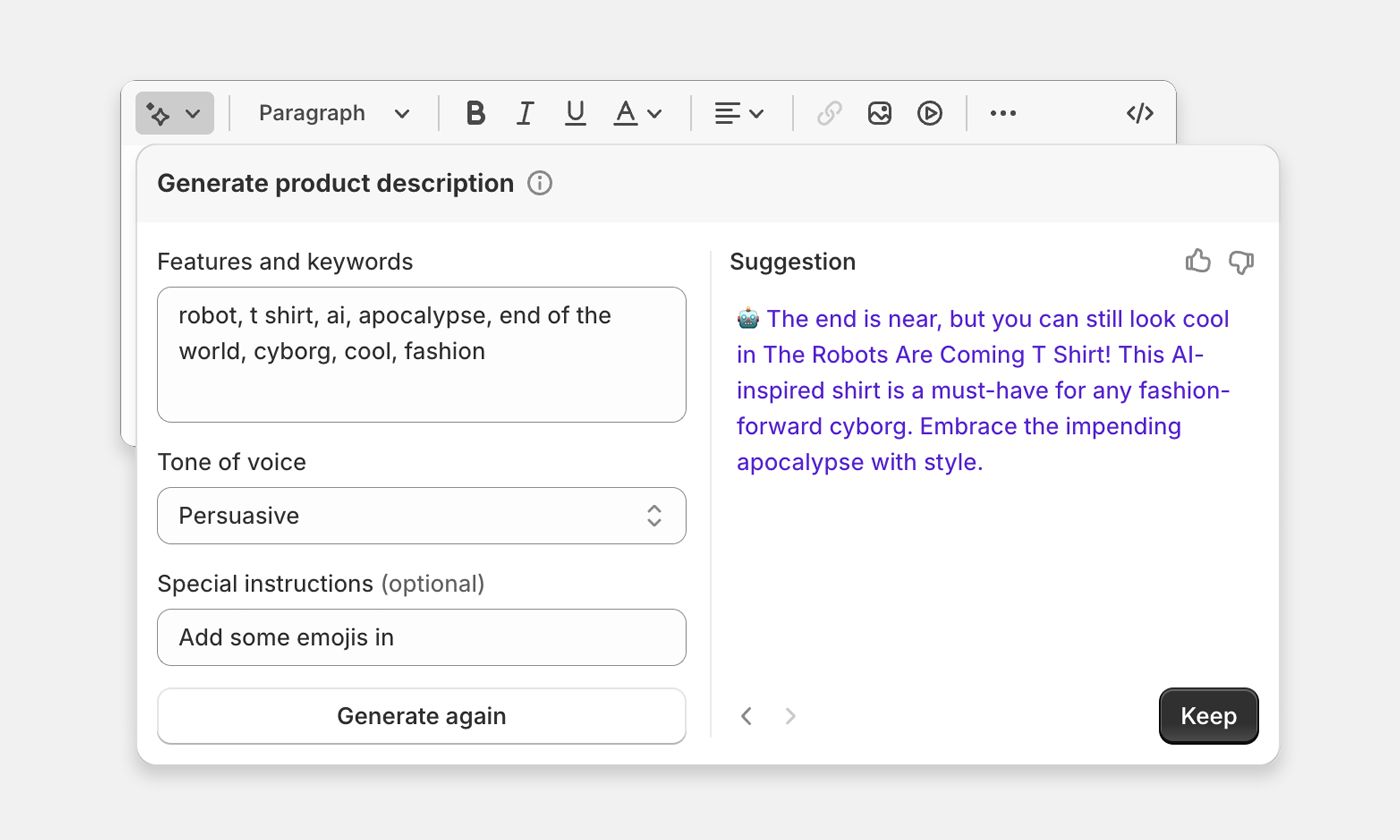
Task: Open the AI magic sparkle generator menu
Action: point(175,113)
